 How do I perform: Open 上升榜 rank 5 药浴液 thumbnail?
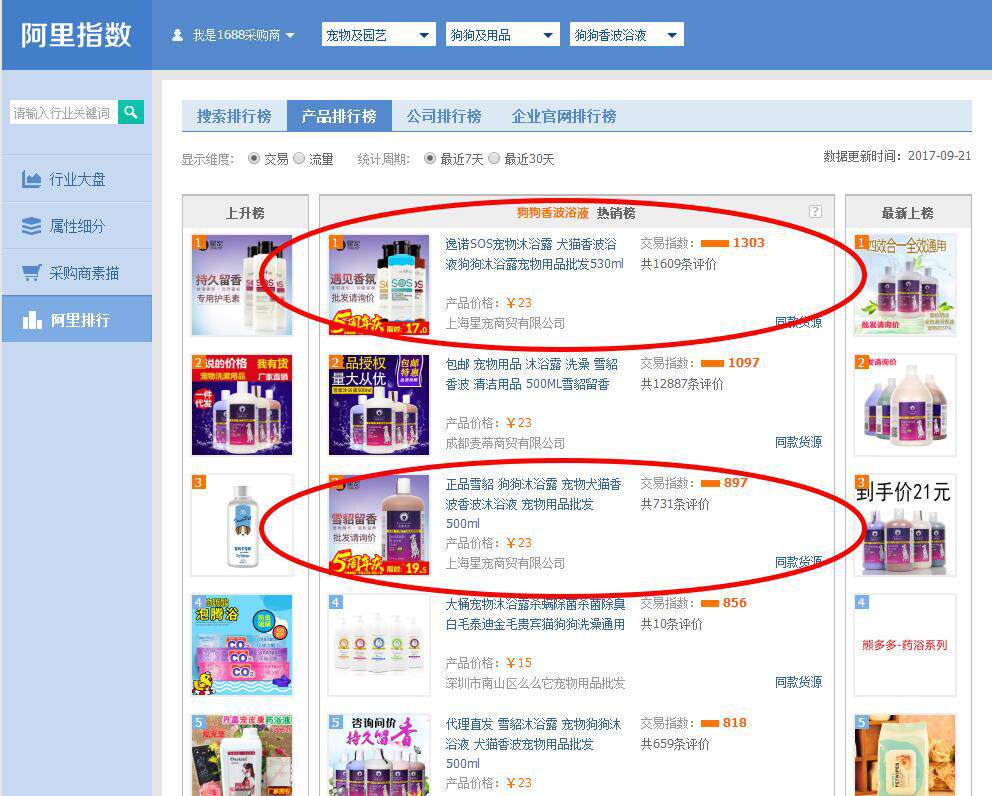(x=242, y=755)
